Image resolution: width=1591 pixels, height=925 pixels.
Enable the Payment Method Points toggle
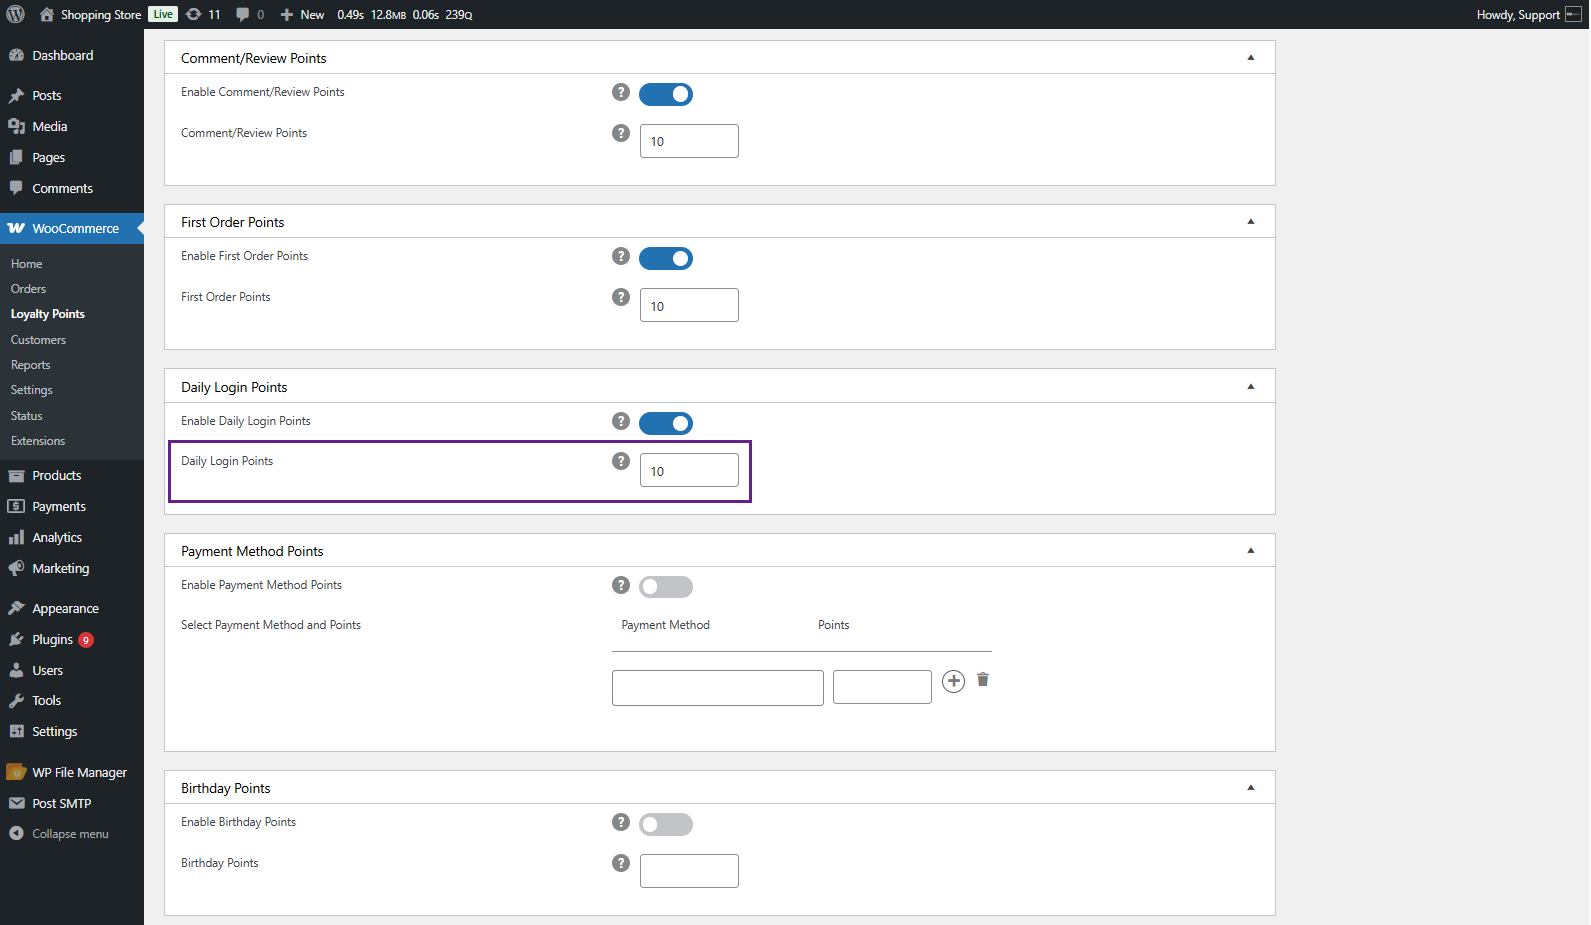(x=666, y=587)
